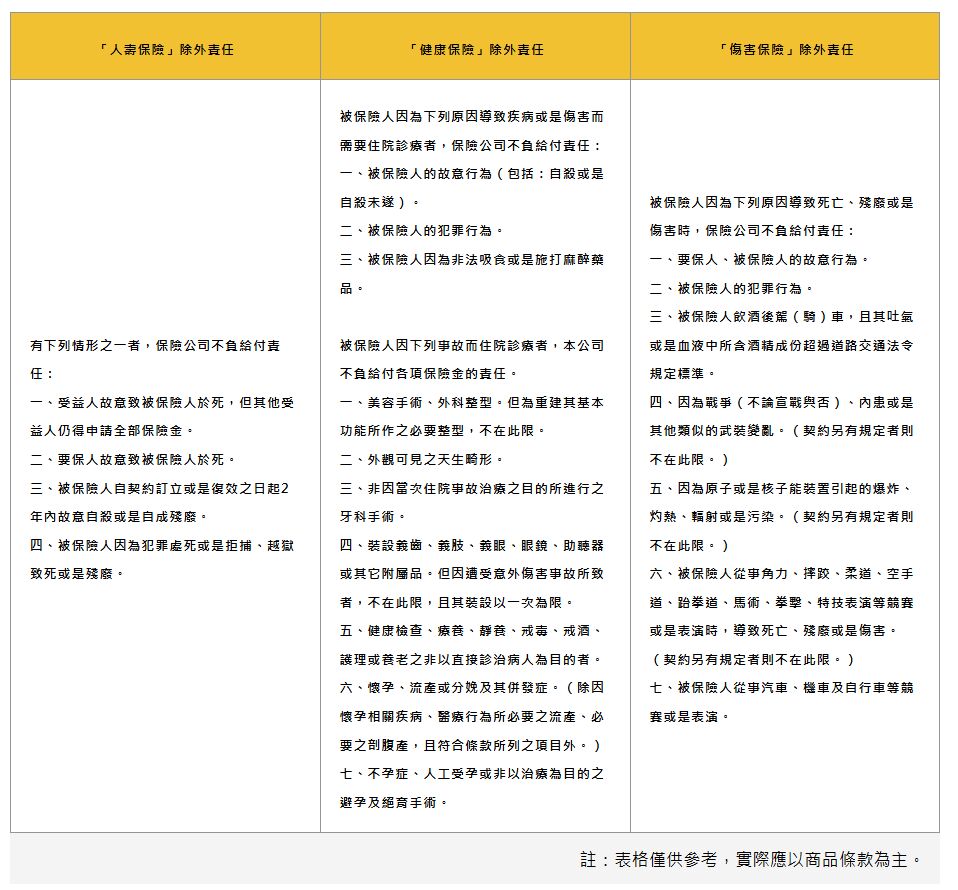Click life insurance item 二、要保人故意致被保險人於死
Screen dimensions: 958x890
133,460
